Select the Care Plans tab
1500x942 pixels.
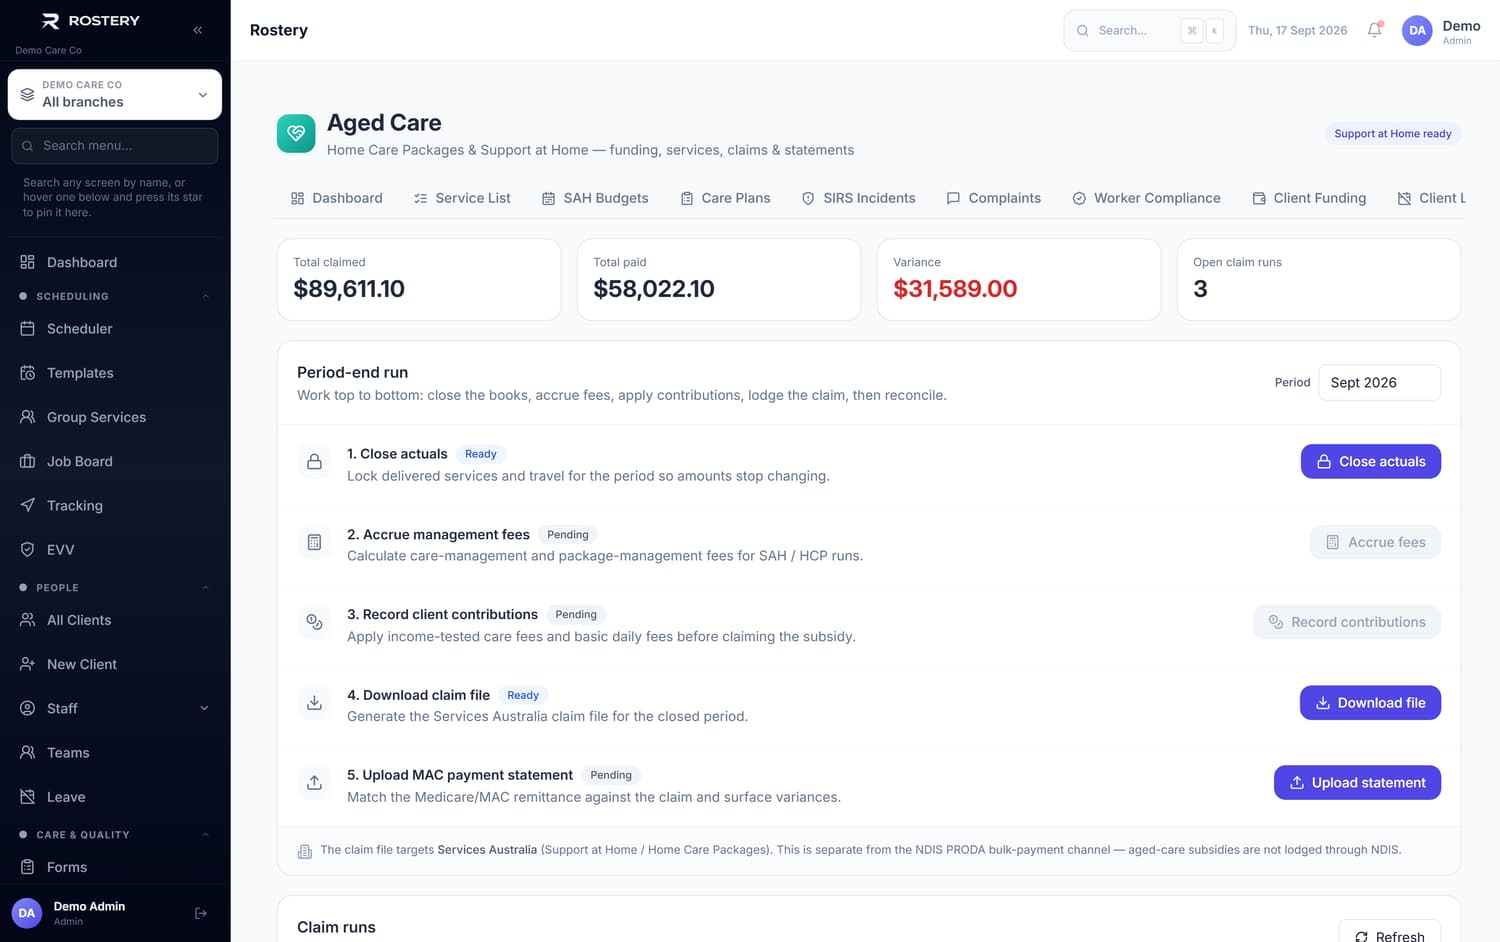(725, 198)
